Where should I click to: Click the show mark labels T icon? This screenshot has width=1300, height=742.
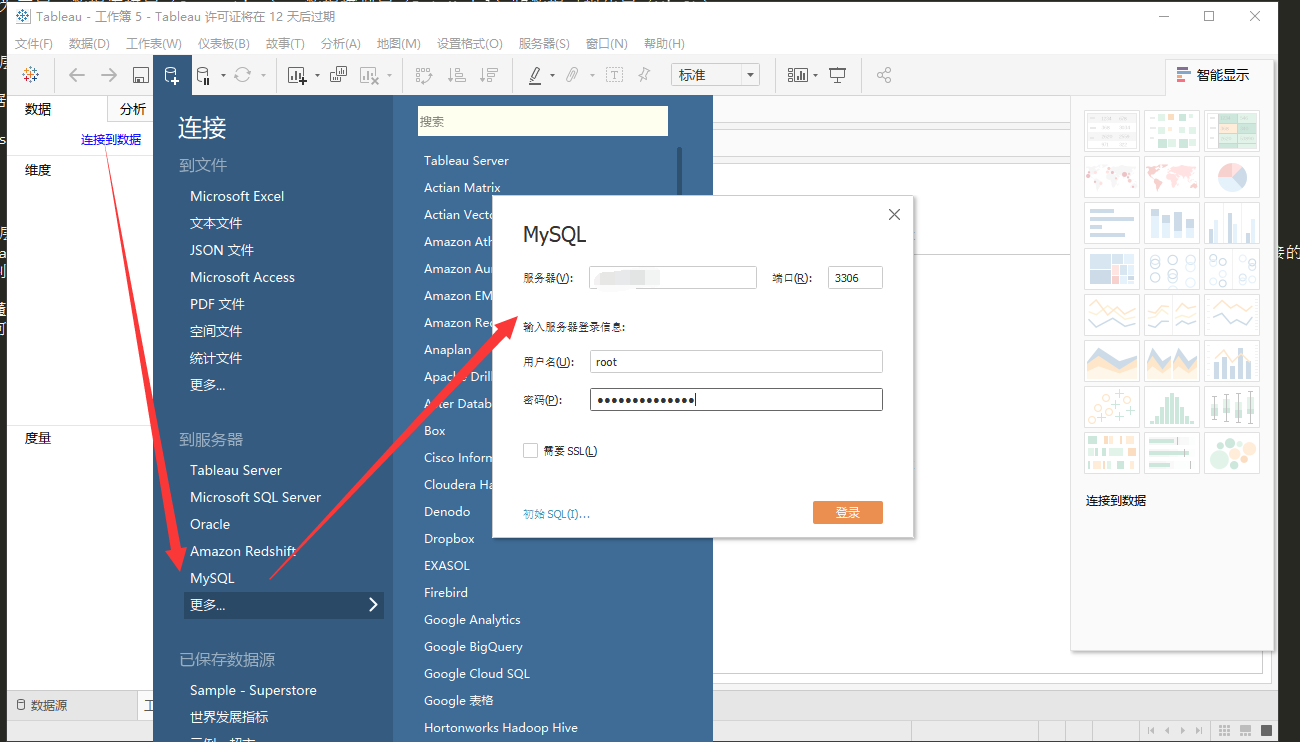pyautogui.click(x=614, y=75)
